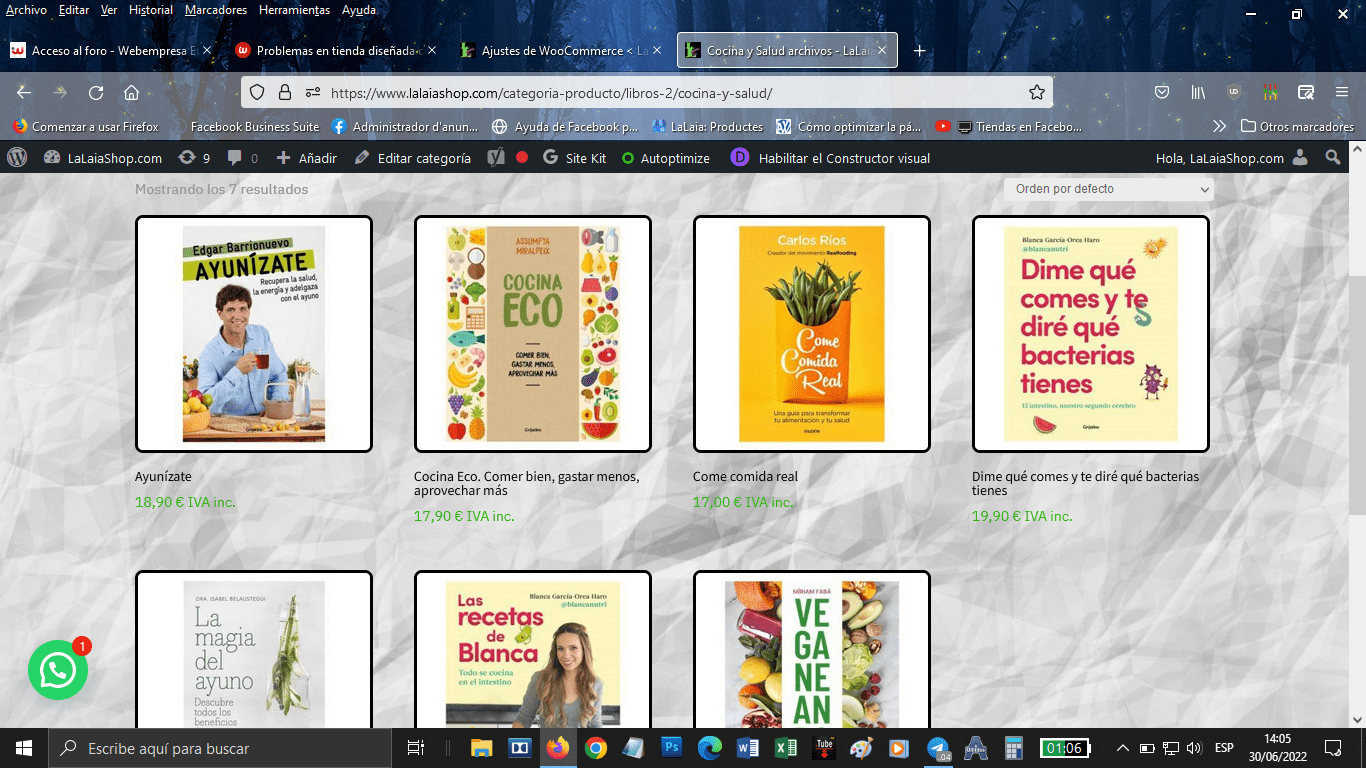Open the 'Otros marcadores' bookmarks folder
This screenshot has width=1366, height=768.
[1297, 126]
